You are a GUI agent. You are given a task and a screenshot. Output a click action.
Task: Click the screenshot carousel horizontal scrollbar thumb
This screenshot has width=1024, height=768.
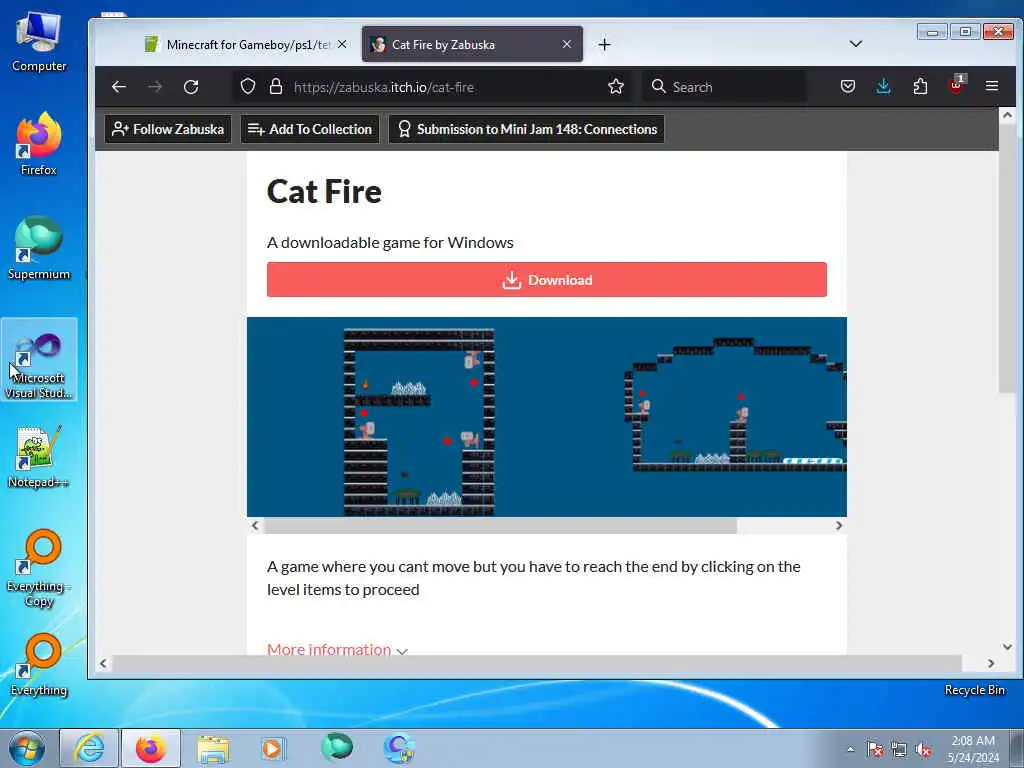[x=500, y=526]
